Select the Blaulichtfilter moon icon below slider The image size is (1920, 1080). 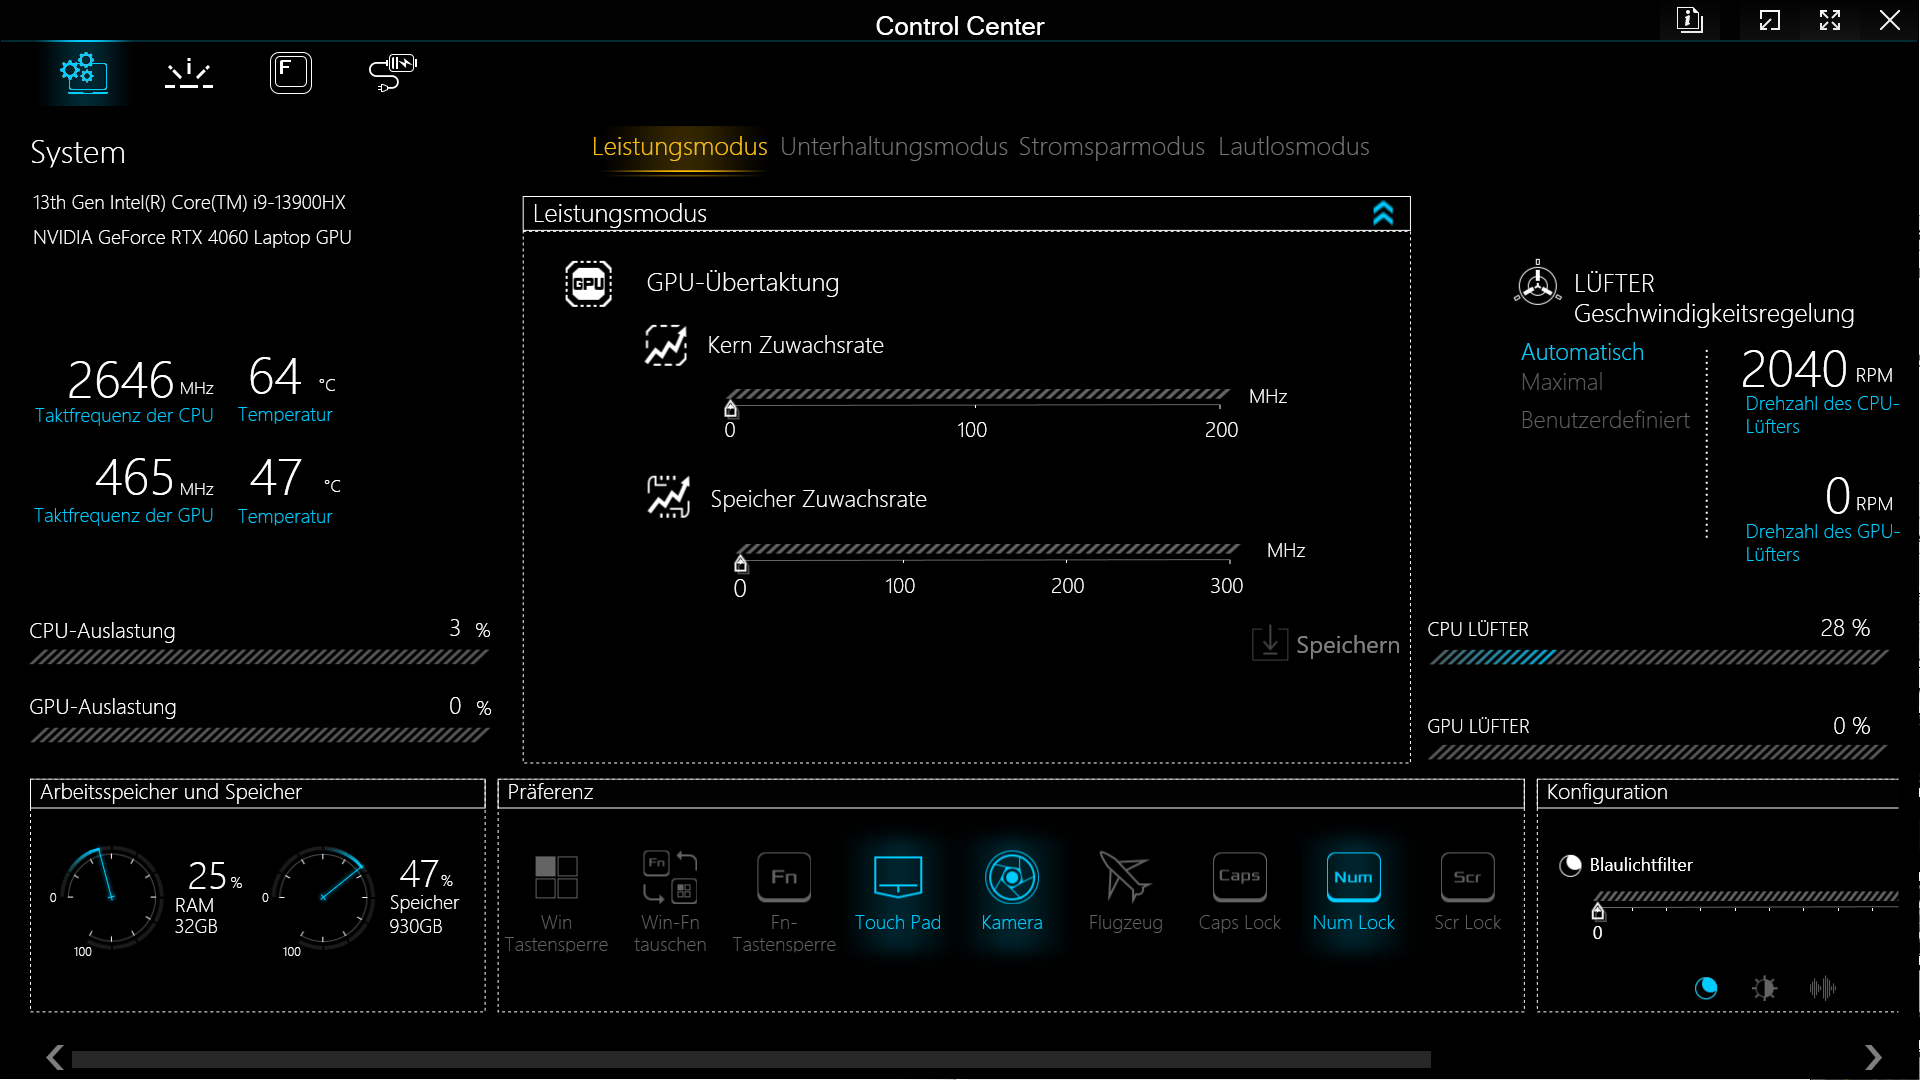[1706, 988]
